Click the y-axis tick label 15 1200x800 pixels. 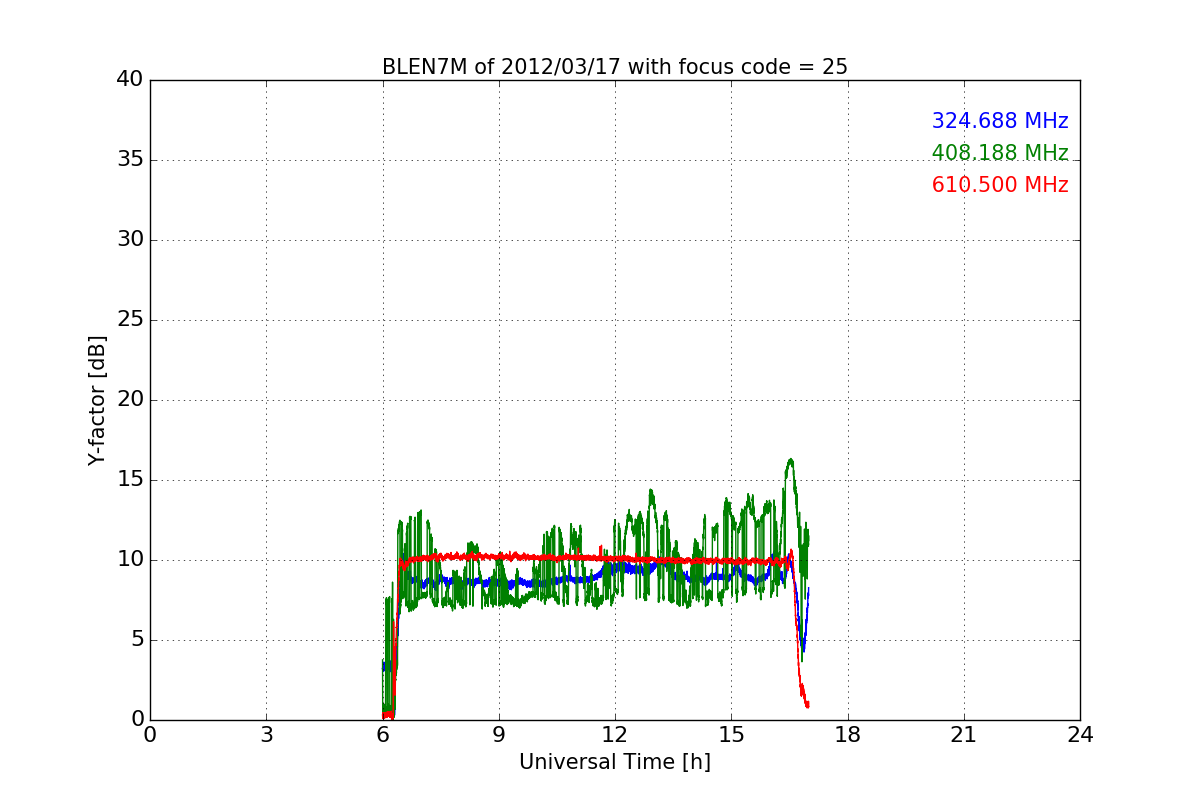click(x=130, y=480)
